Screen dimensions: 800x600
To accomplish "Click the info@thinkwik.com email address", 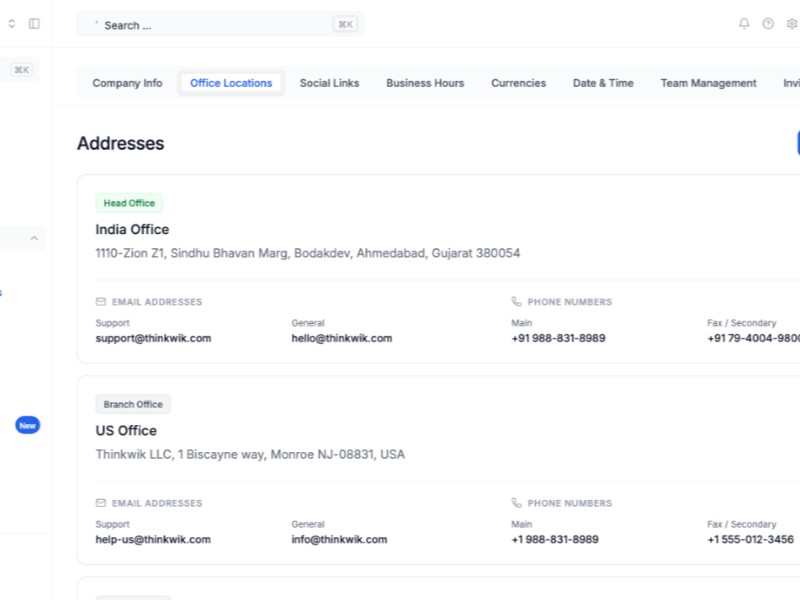I will pos(339,539).
